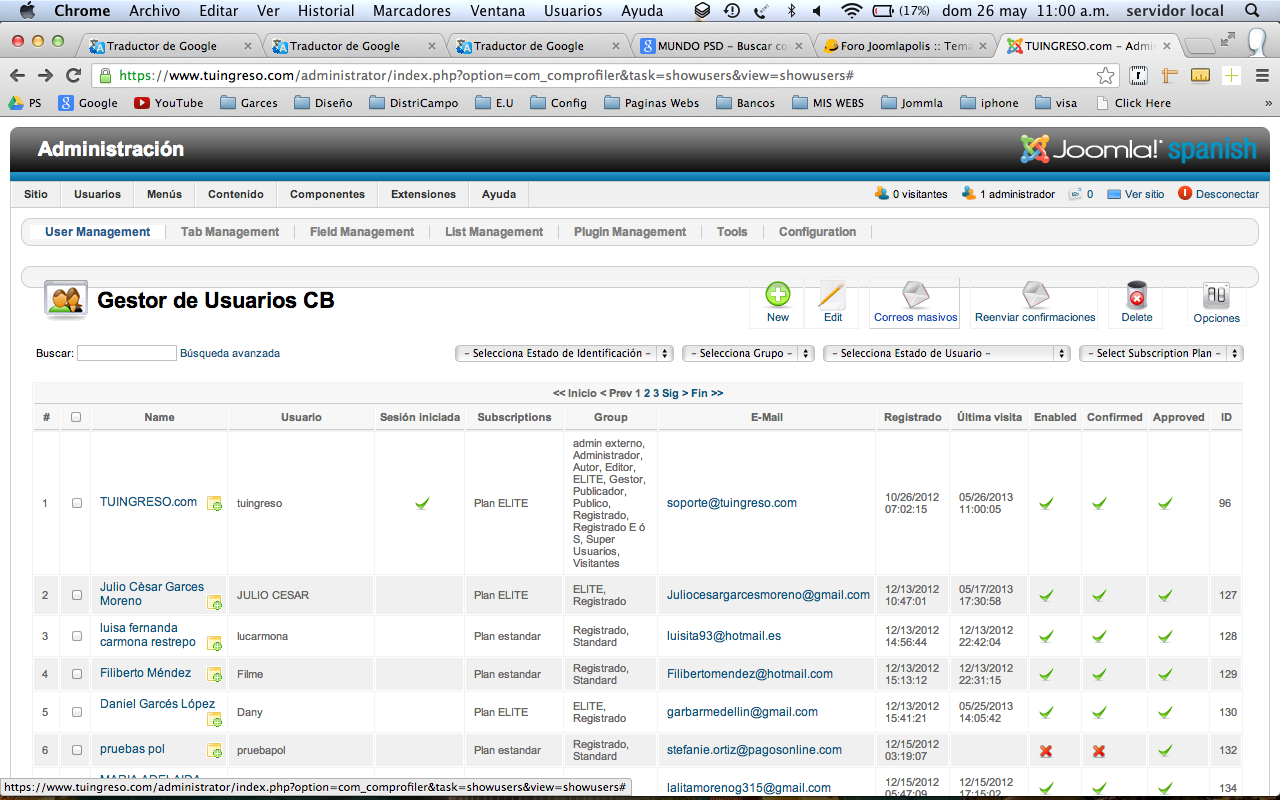The width and height of the screenshot is (1280, 800).
Task: Toggle Confirmed red X for pruebas pol
Action: click(1098, 750)
